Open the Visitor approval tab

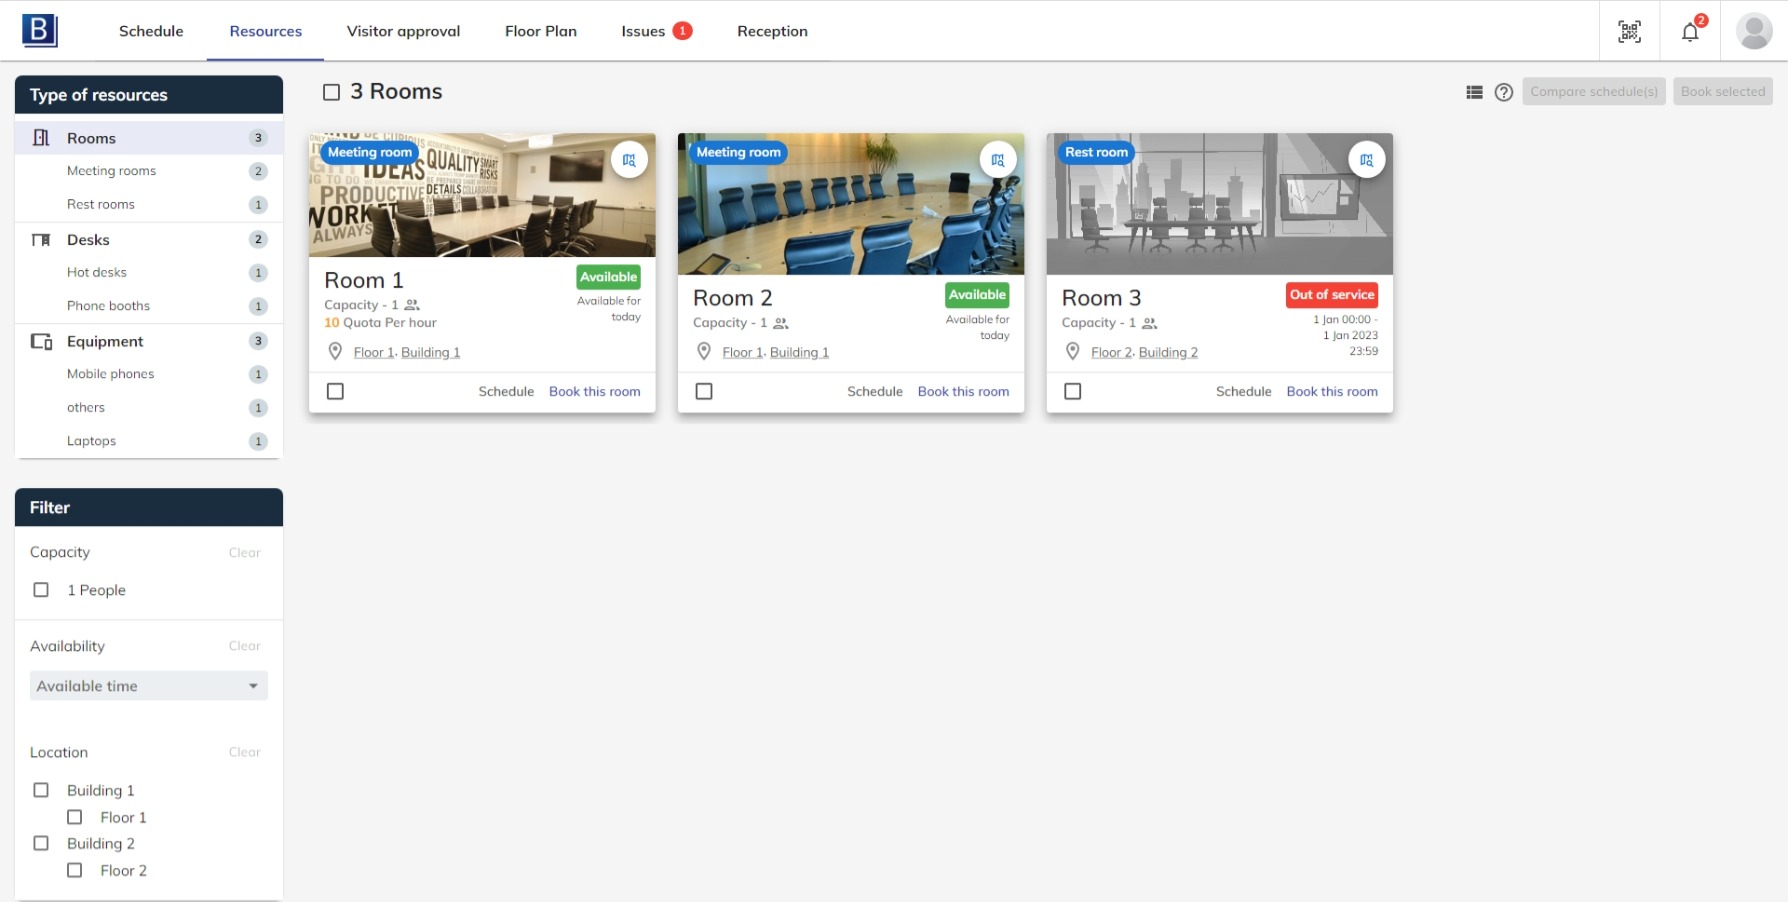403,31
